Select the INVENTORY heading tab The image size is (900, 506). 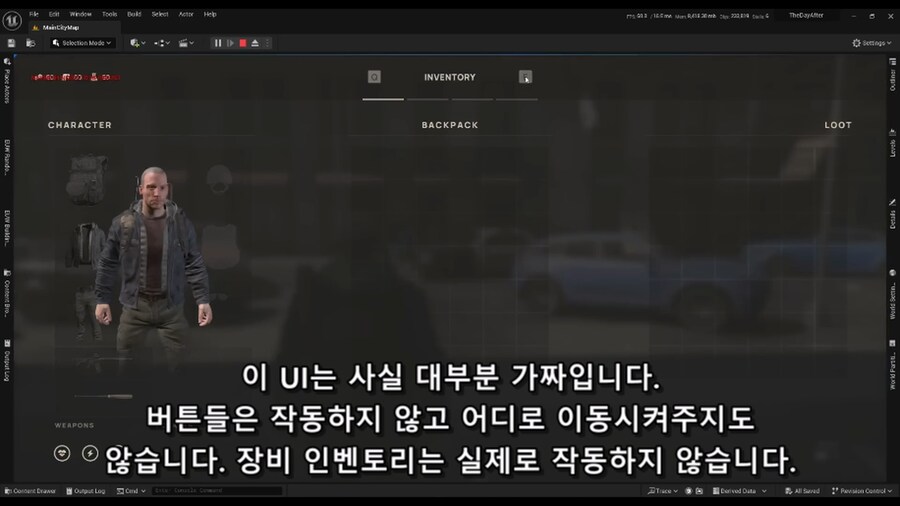[449, 77]
